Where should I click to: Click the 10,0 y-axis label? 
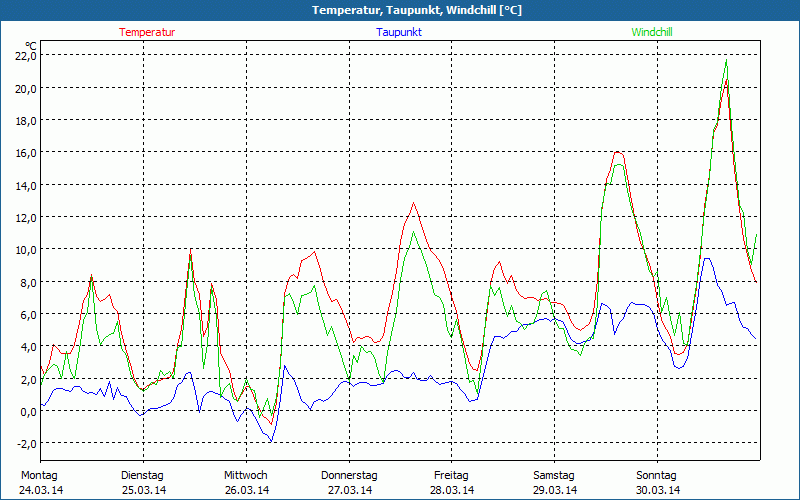[x=27, y=250]
